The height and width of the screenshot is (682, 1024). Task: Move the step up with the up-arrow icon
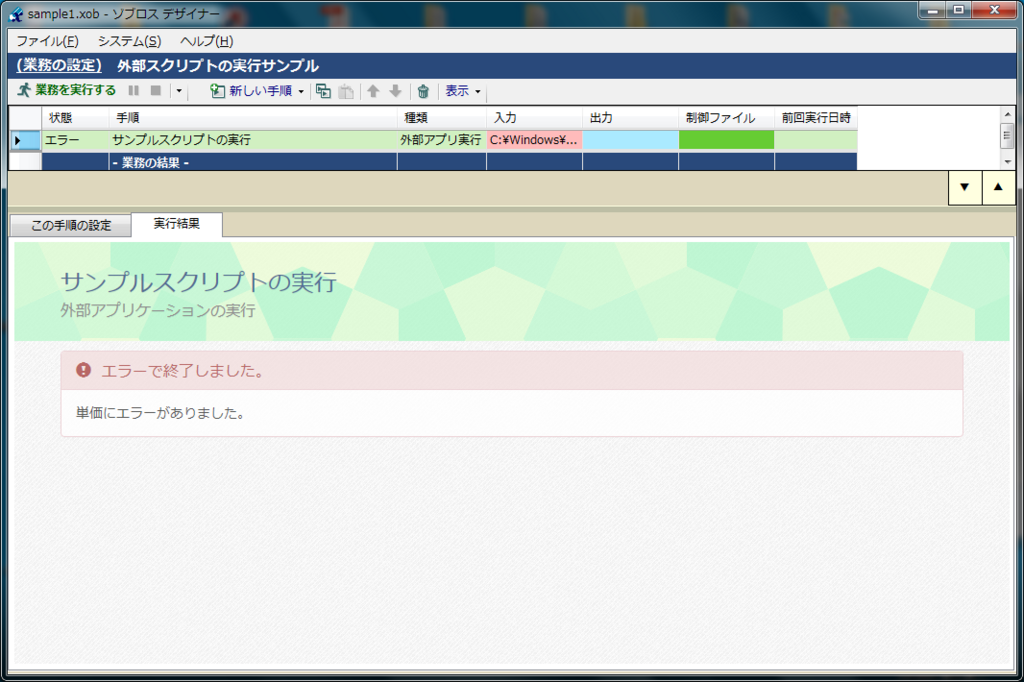(372, 91)
